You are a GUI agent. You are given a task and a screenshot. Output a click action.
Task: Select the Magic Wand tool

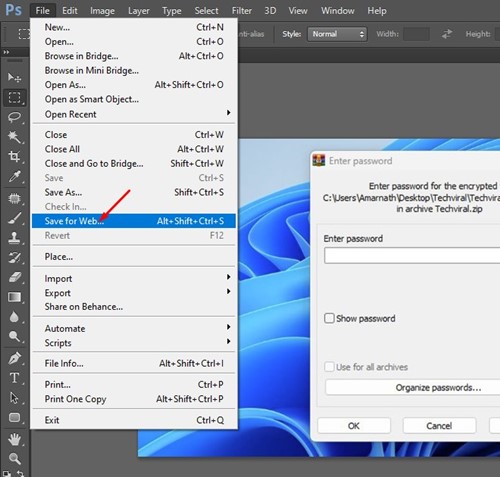click(x=14, y=137)
